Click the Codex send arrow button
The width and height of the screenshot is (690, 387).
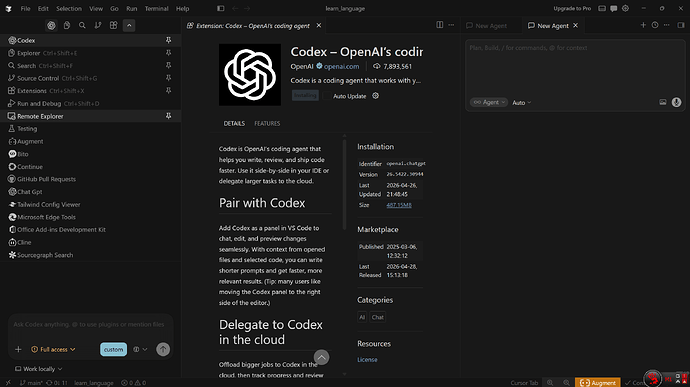click(x=163, y=349)
